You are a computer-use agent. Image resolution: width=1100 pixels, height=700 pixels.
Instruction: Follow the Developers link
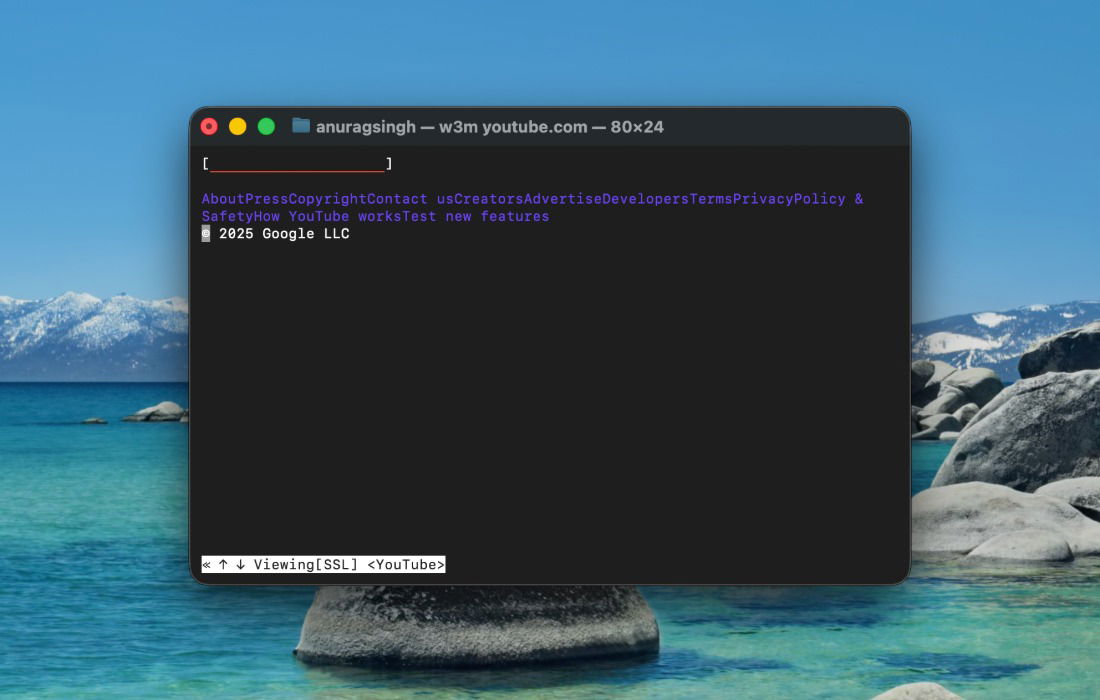pyautogui.click(x=645, y=199)
